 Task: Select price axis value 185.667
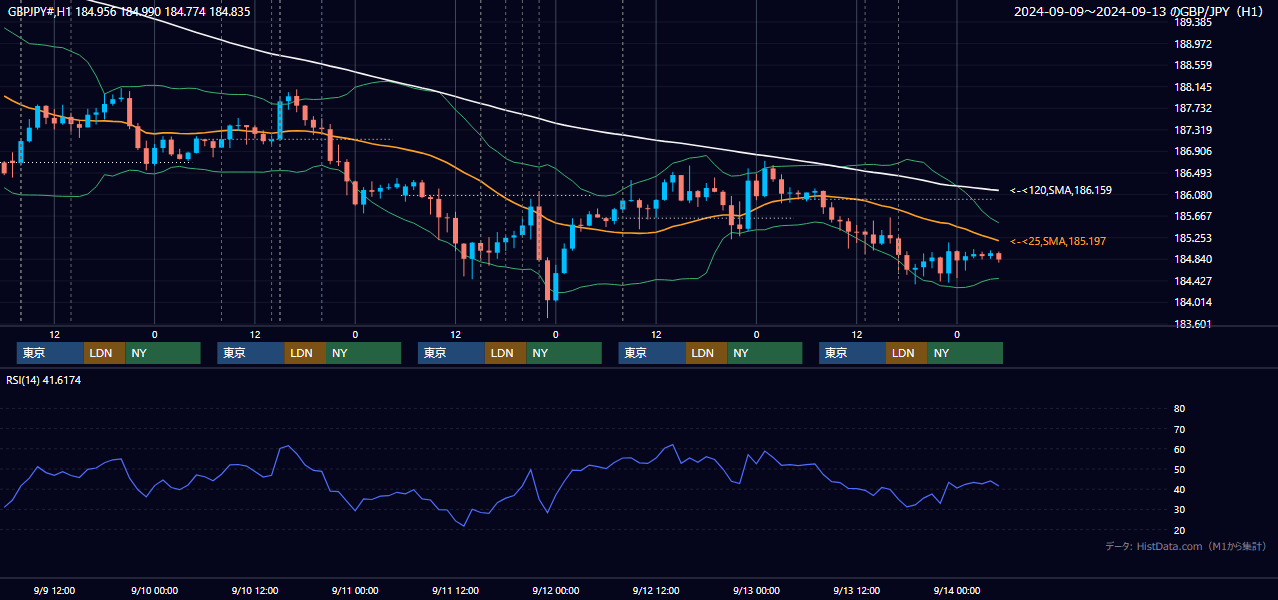tap(1192, 216)
